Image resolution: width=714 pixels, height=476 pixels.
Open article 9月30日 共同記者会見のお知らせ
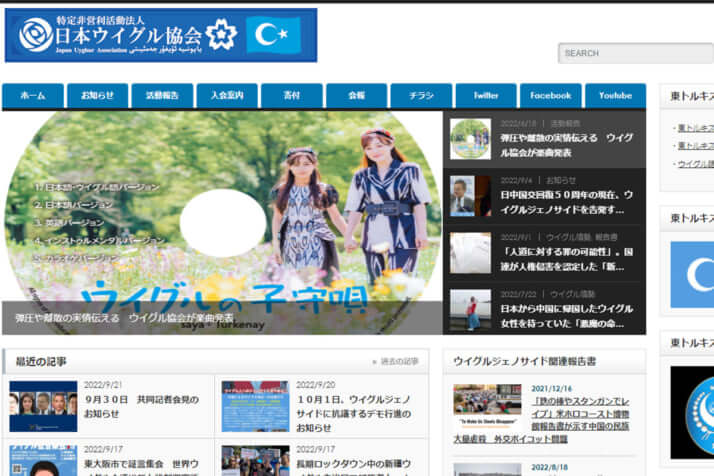pyautogui.click(x=142, y=406)
